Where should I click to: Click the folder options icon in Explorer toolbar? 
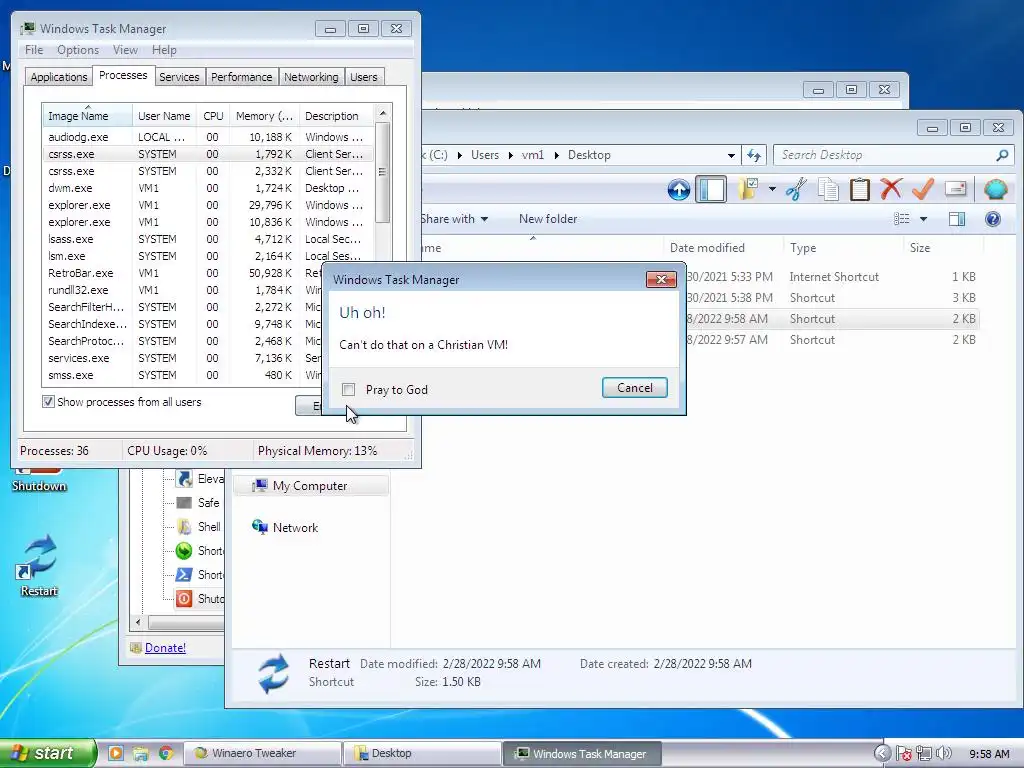click(x=748, y=189)
